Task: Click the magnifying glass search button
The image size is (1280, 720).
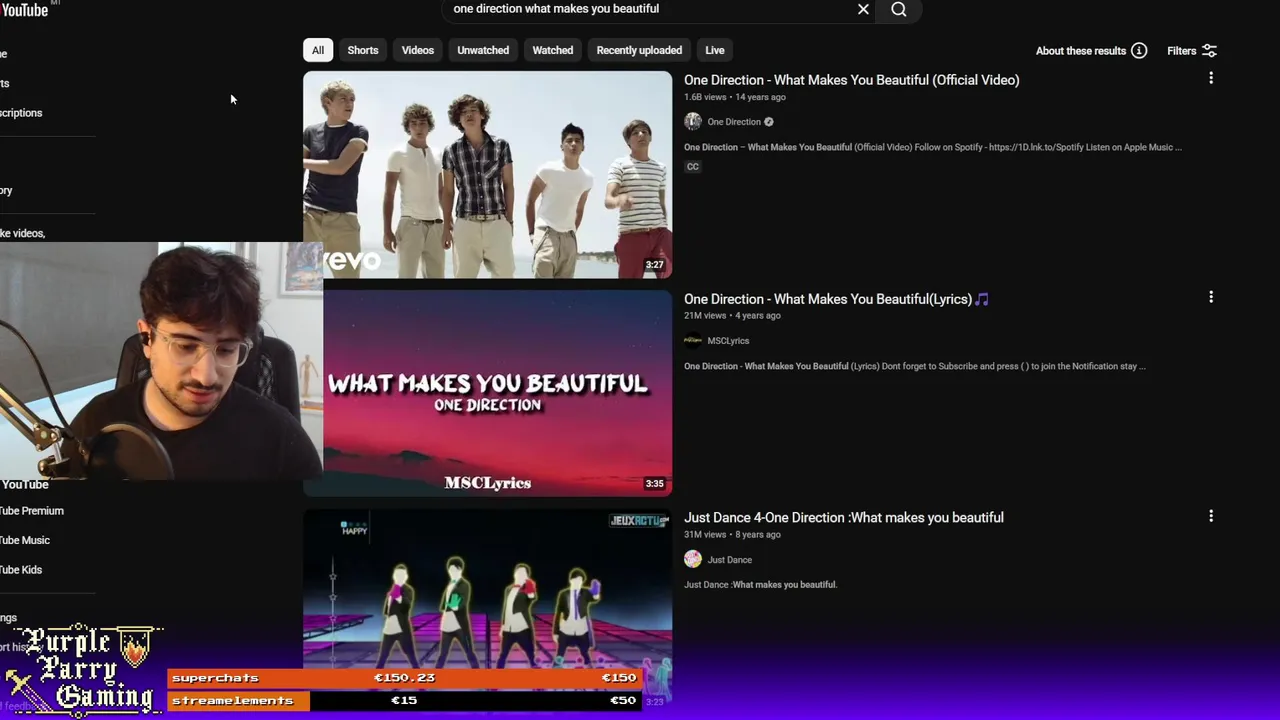Action: click(x=899, y=9)
